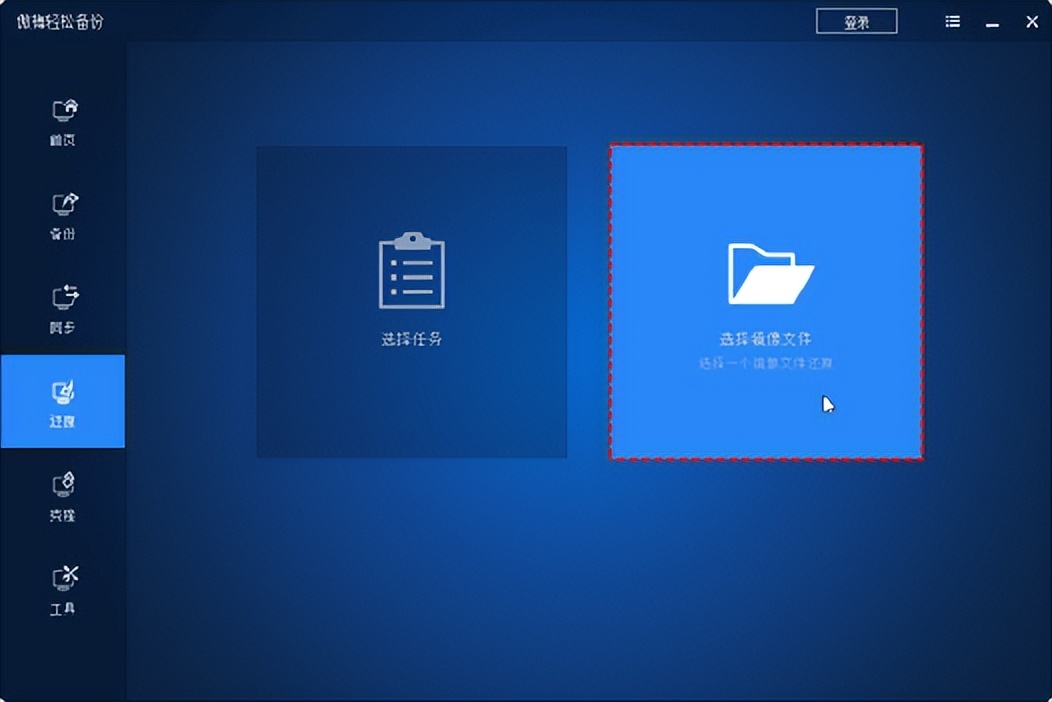The height and width of the screenshot is (702, 1052).
Task: Open the 克隆 (Clone) sidebar icon
Action: (62, 485)
